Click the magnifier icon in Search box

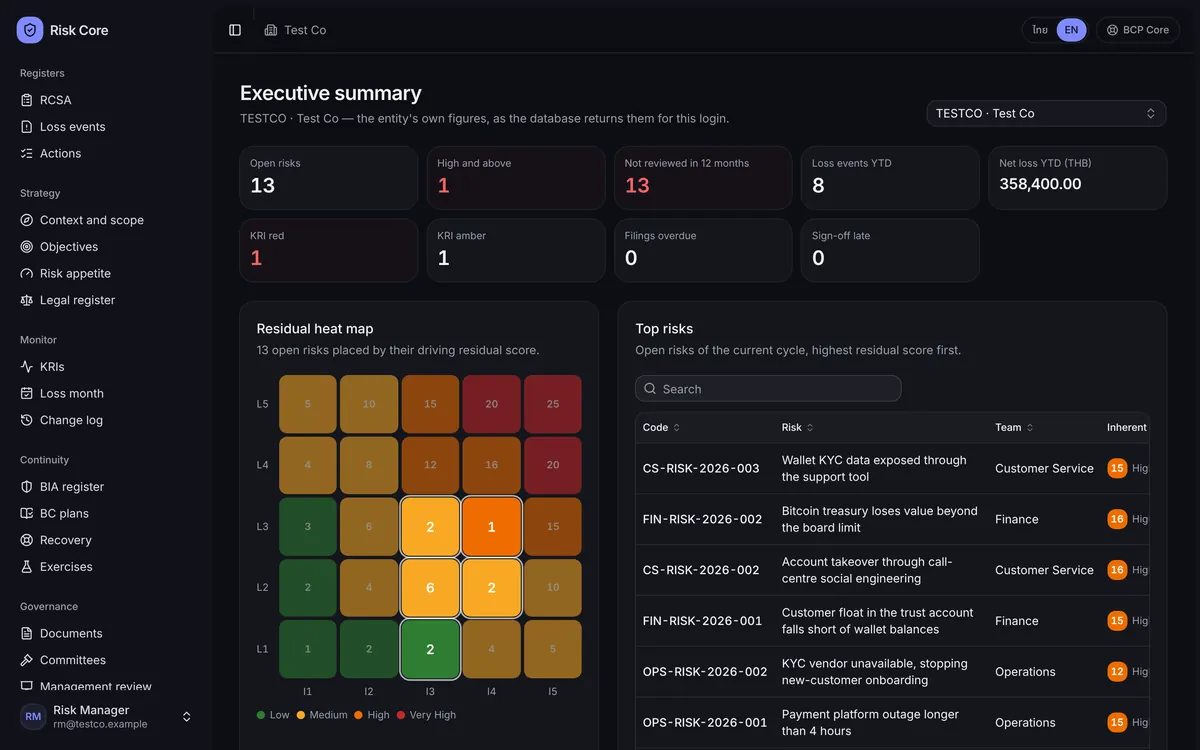tap(651, 388)
